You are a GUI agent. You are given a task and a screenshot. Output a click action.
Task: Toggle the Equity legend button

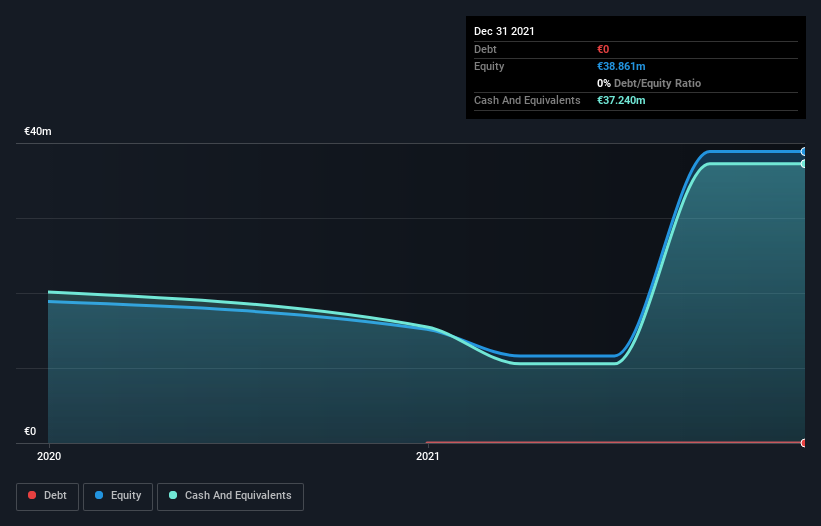pyautogui.click(x=118, y=496)
